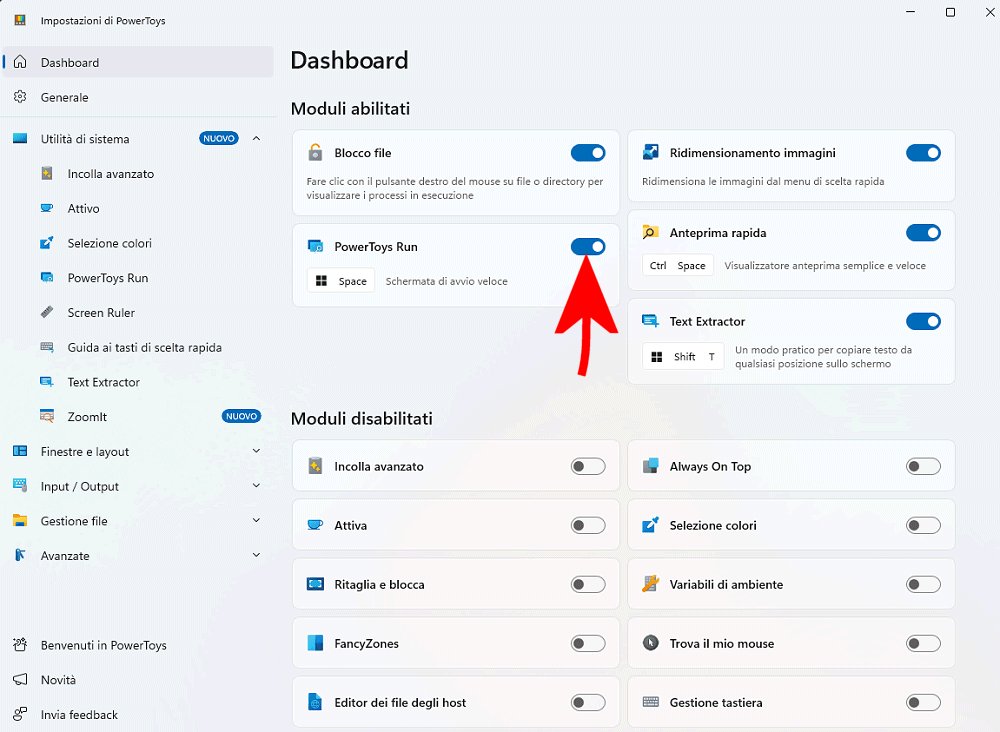This screenshot has height=732, width=1000.
Task: Select ZoomIt in the sidebar
Action: (x=137, y=416)
